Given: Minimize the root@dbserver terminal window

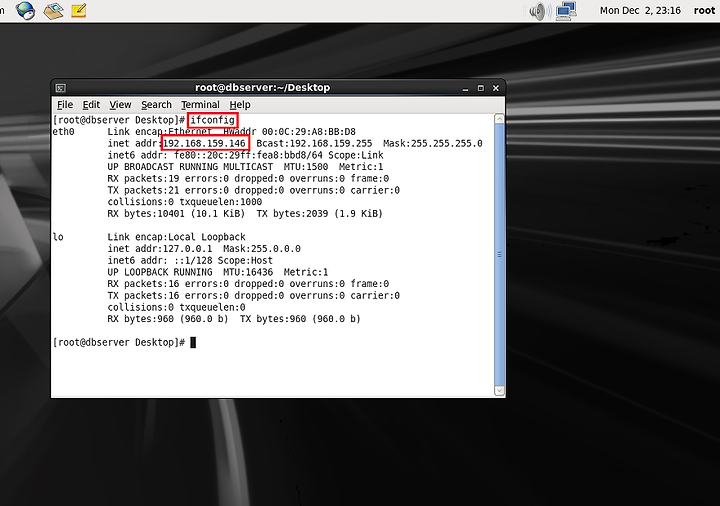Looking at the screenshot, I should tap(466, 88).
